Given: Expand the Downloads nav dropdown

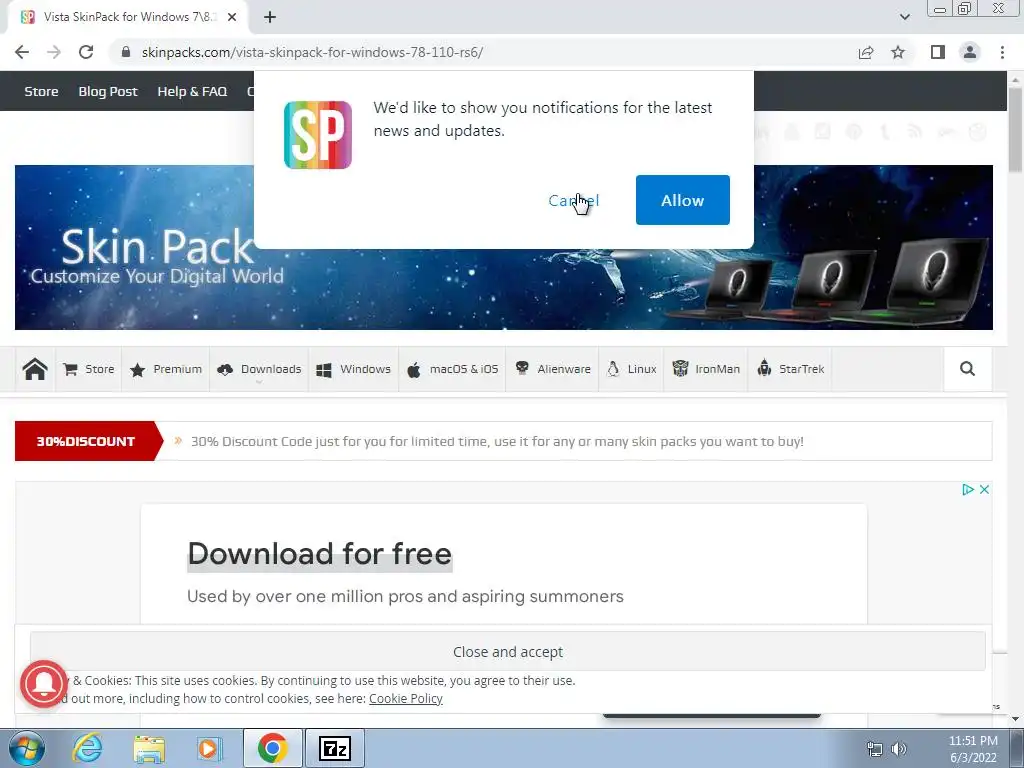Looking at the screenshot, I should (x=259, y=369).
